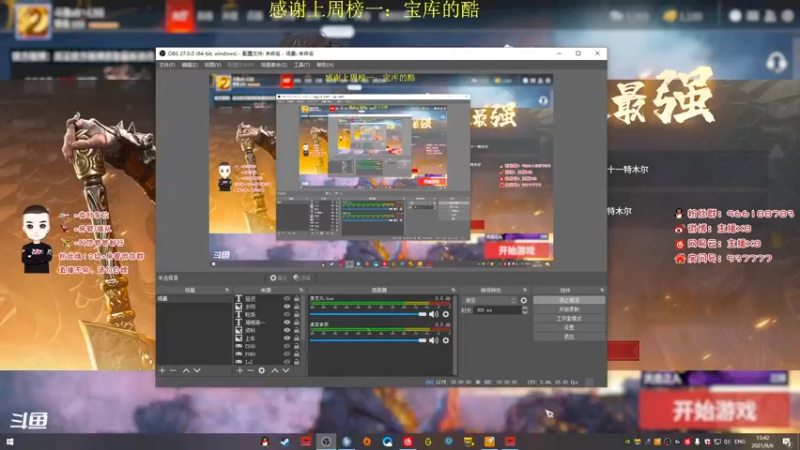The width and height of the screenshot is (800, 450).
Task: Click the filters button next to properties
Action: click(x=302, y=278)
